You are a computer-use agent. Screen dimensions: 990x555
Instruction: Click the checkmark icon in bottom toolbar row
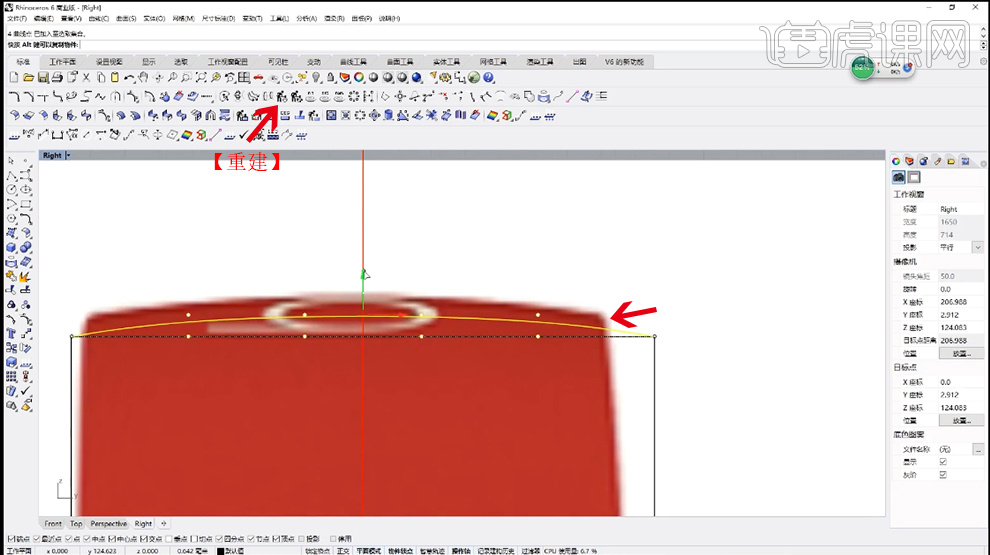(x=244, y=135)
